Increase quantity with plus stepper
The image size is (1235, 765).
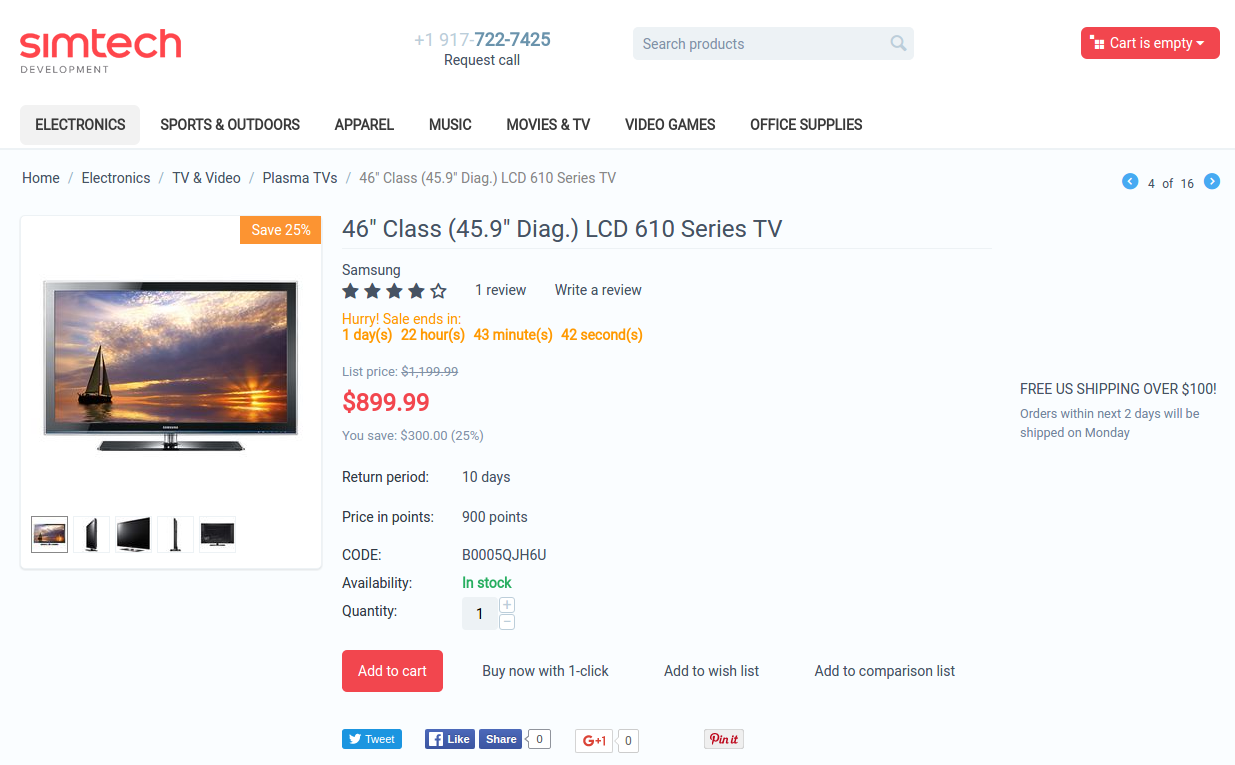[507, 605]
